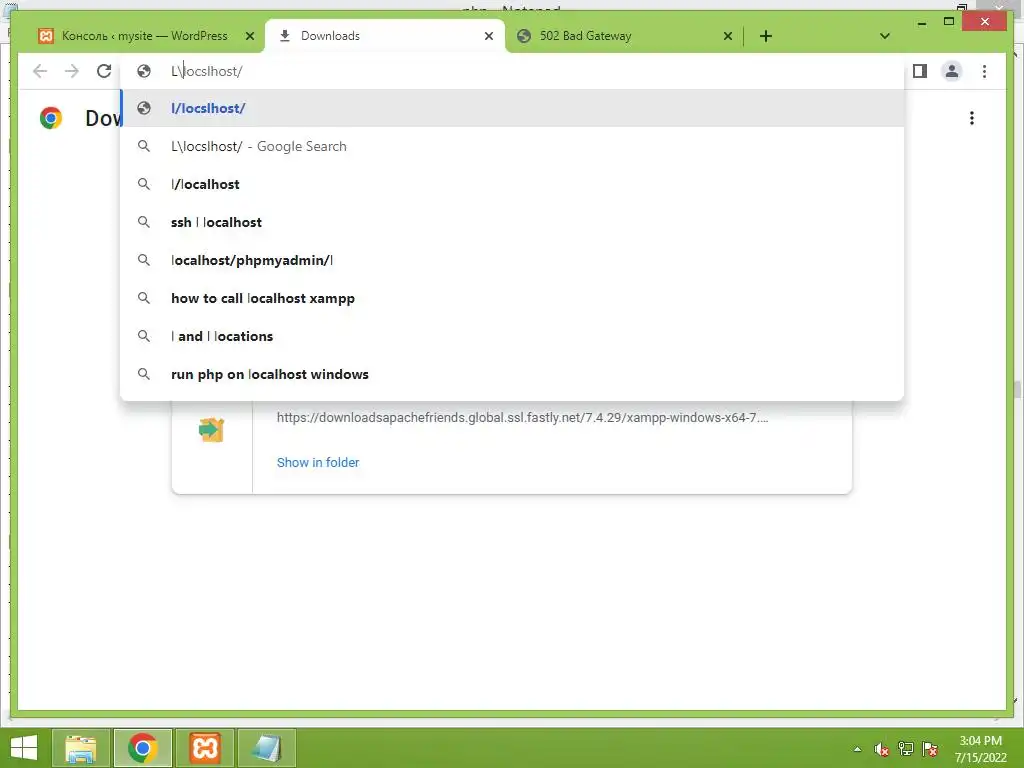Viewport: 1024px width, 768px height.
Task: Switch to the Консоль mysite WordPress tab
Action: 145,36
